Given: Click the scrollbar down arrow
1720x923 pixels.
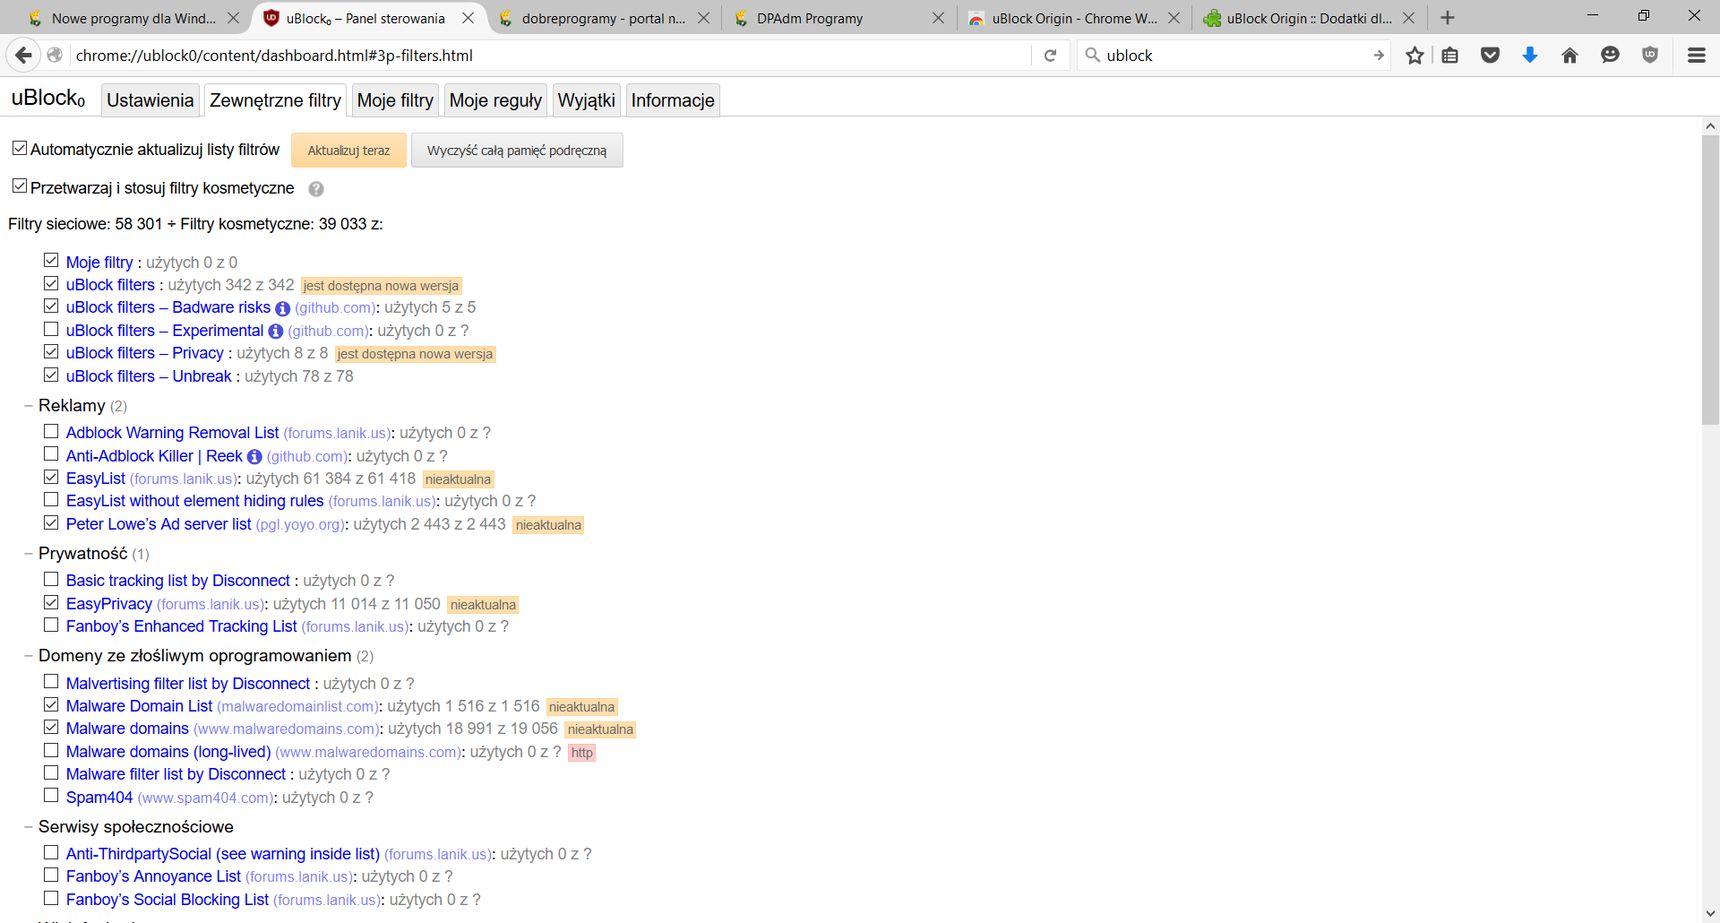Looking at the screenshot, I should point(1710,914).
